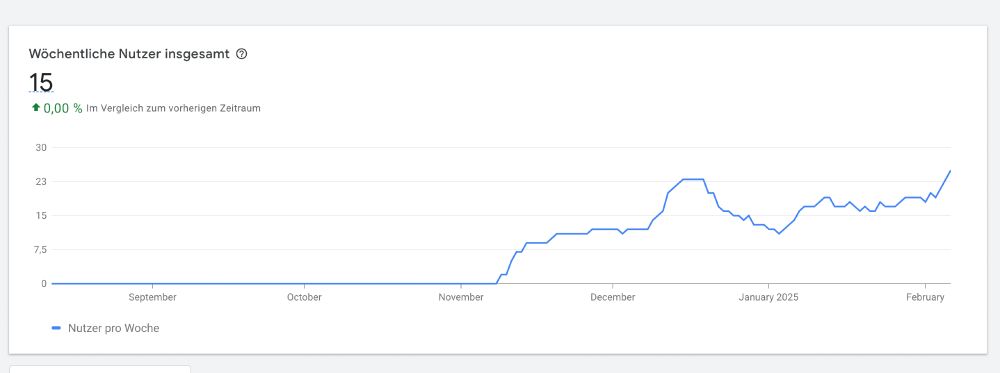The image size is (1000, 373).
Task: Select the February label on the time axis
Action: pyautogui.click(x=925, y=297)
